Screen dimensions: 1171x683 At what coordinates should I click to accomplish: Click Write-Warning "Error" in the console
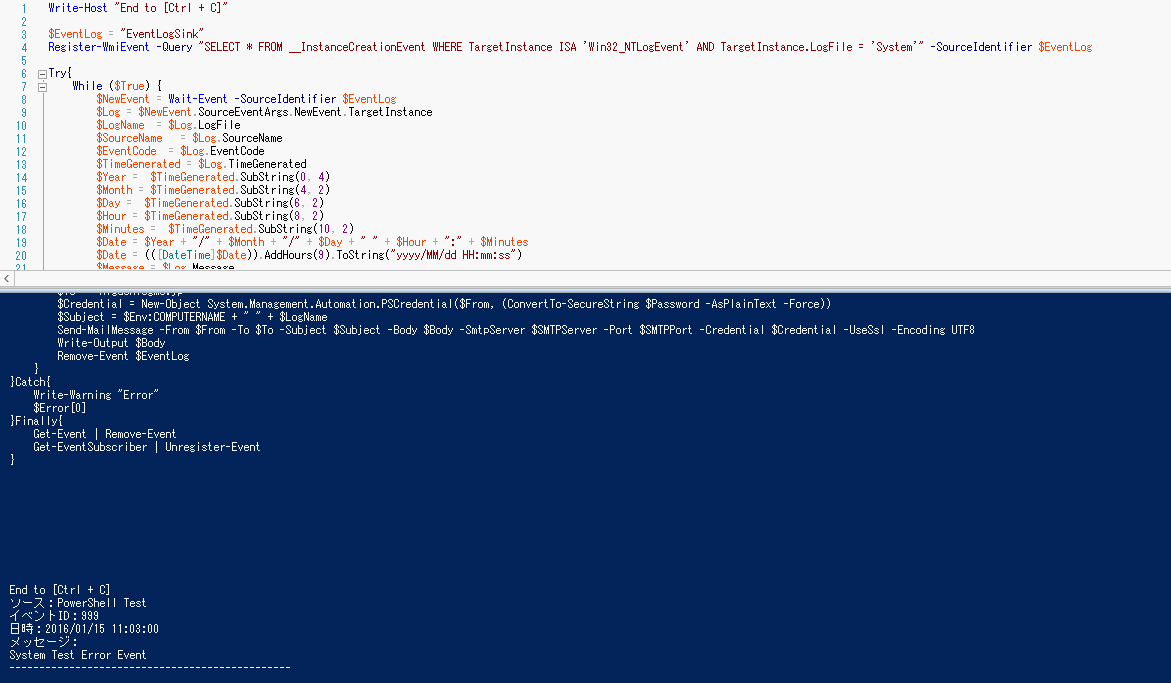point(96,395)
